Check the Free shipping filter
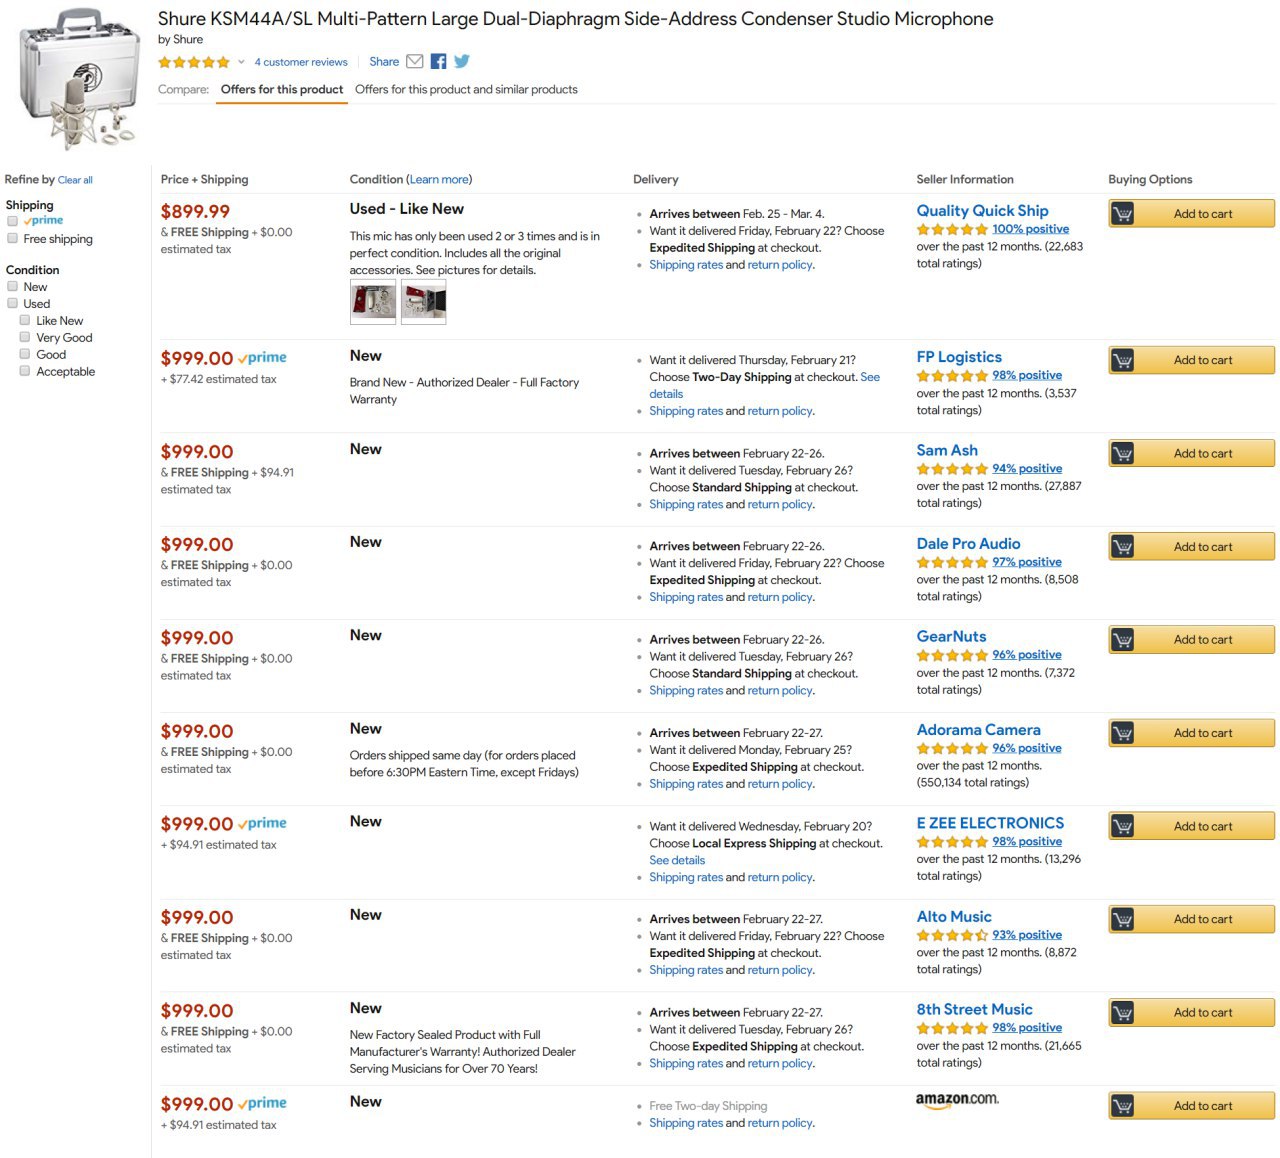Screen dimensions: 1280x1158 13,239
